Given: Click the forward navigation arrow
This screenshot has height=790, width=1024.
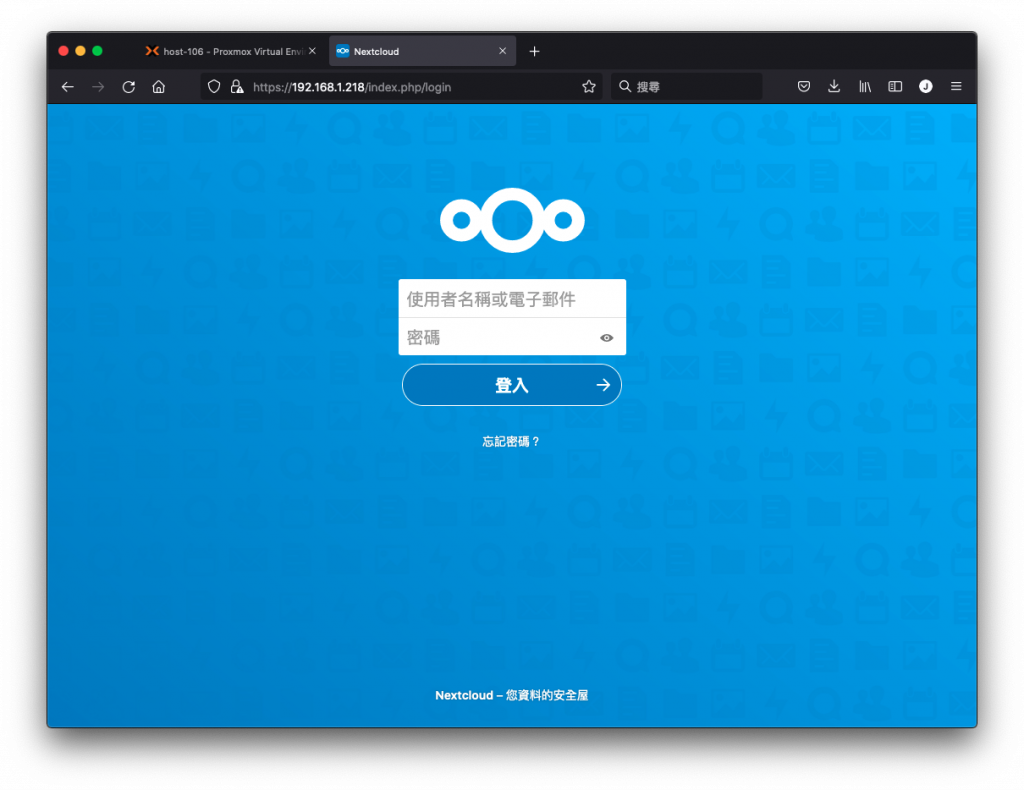Looking at the screenshot, I should tap(98, 87).
